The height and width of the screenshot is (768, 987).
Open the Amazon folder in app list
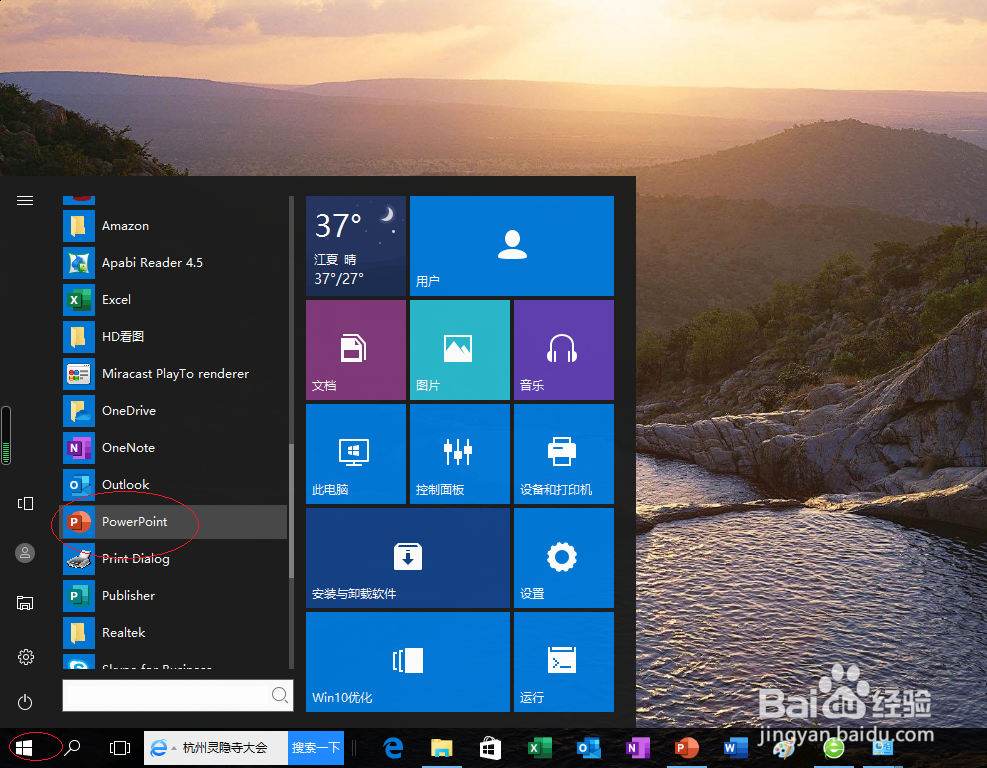pos(174,226)
